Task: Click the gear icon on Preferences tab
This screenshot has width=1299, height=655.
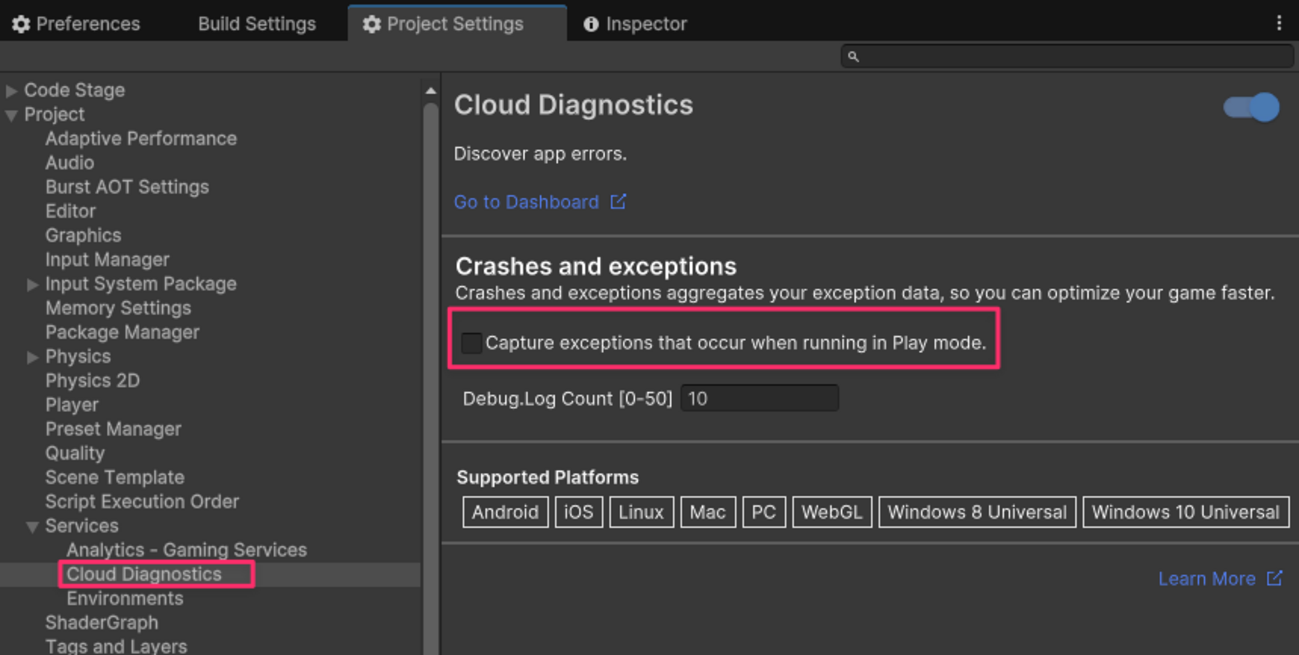Action: point(22,23)
